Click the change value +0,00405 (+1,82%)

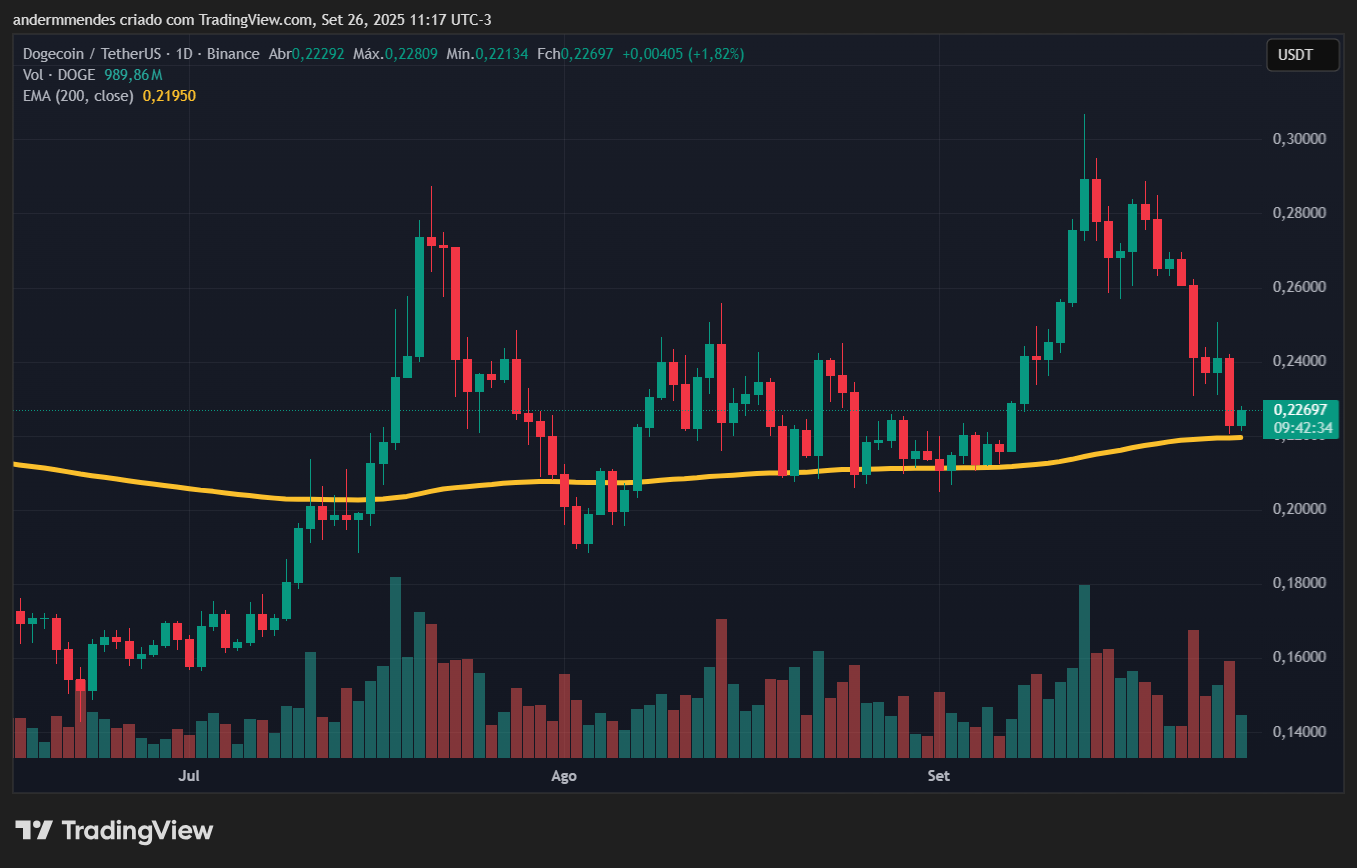[683, 54]
